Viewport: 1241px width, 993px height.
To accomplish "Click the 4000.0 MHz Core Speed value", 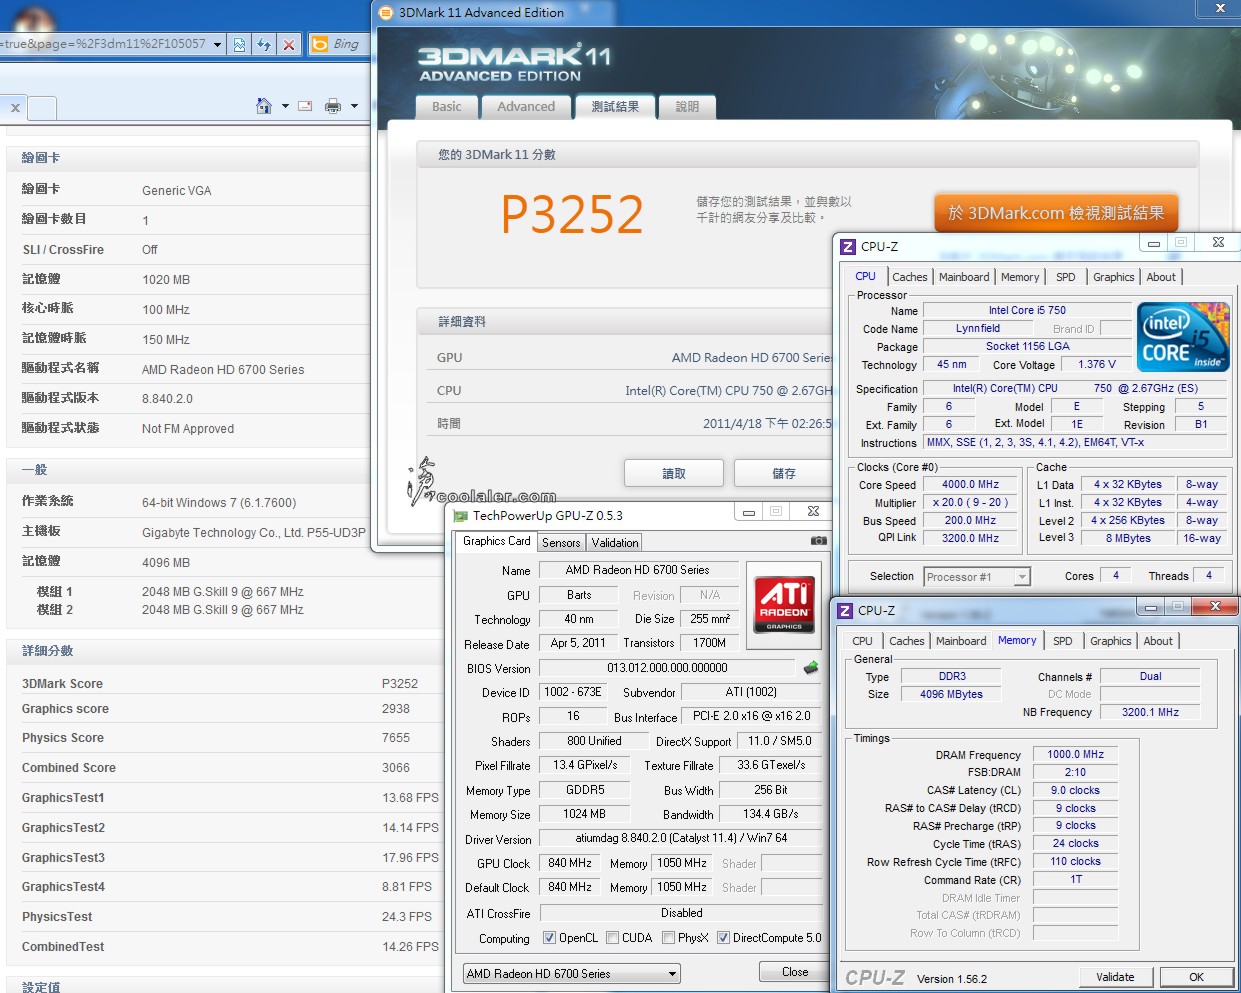I will click(x=970, y=485).
